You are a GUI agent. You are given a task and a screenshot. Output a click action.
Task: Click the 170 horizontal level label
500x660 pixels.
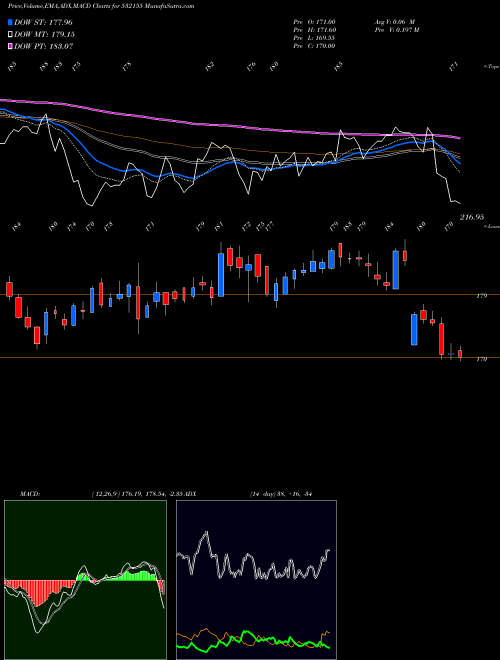[481, 359]
